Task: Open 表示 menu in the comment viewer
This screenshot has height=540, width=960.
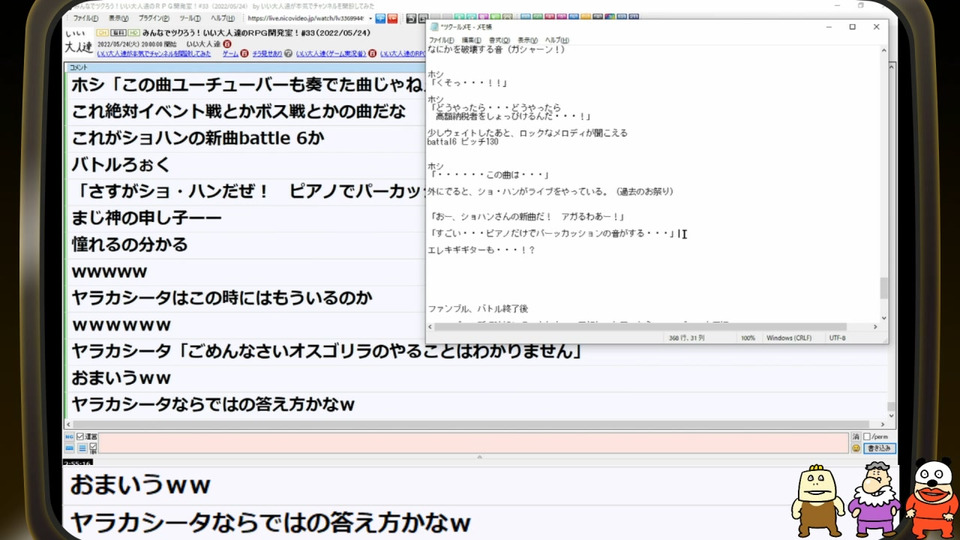Action: tap(119, 18)
